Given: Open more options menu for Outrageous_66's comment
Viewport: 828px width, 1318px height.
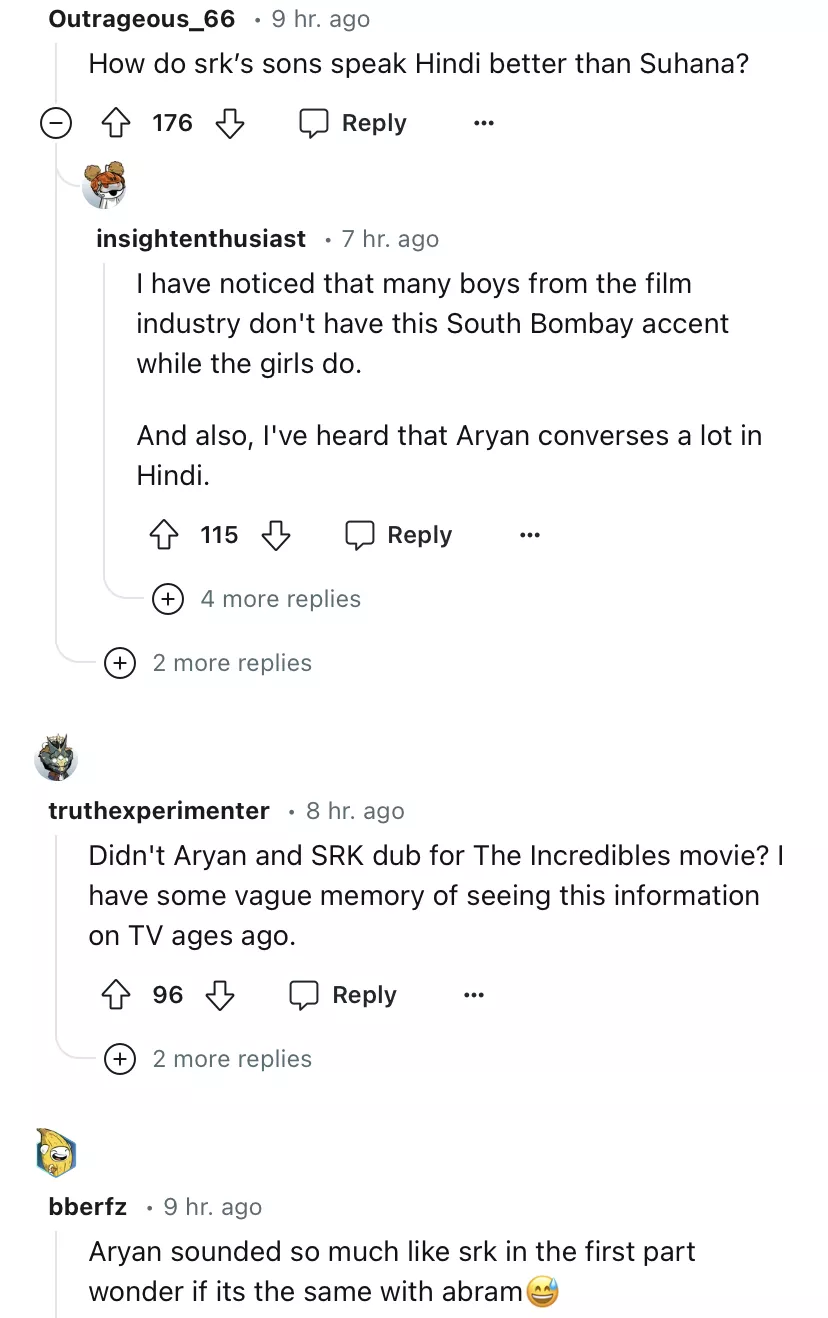Looking at the screenshot, I should 484,124.
